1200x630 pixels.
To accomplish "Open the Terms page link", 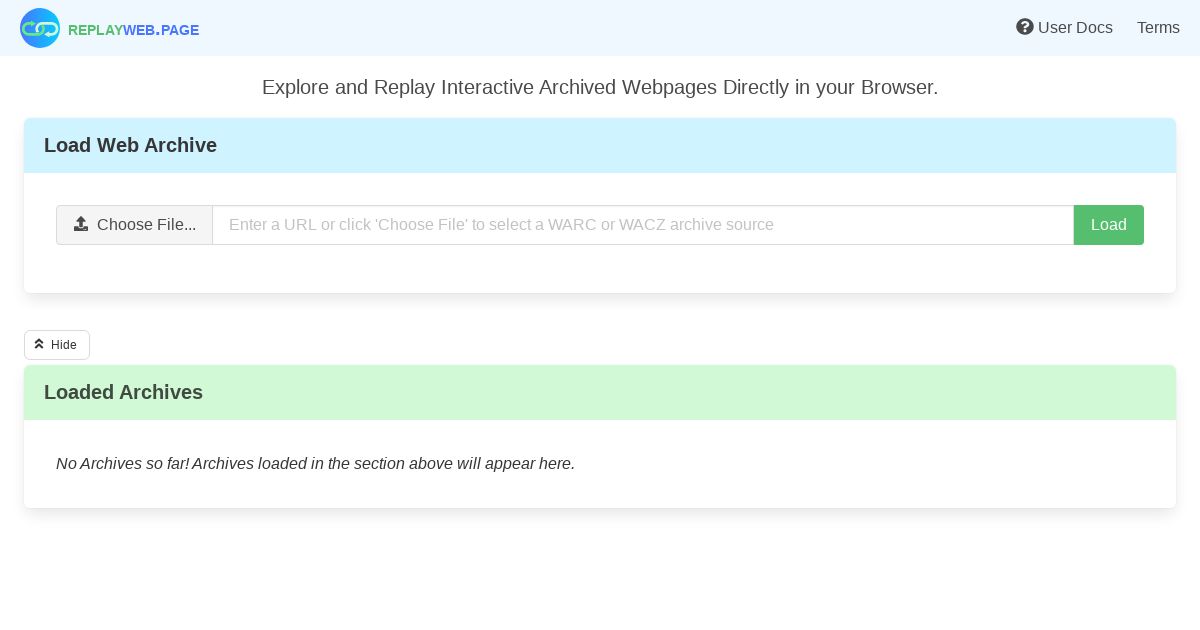I will (x=1158, y=27).
